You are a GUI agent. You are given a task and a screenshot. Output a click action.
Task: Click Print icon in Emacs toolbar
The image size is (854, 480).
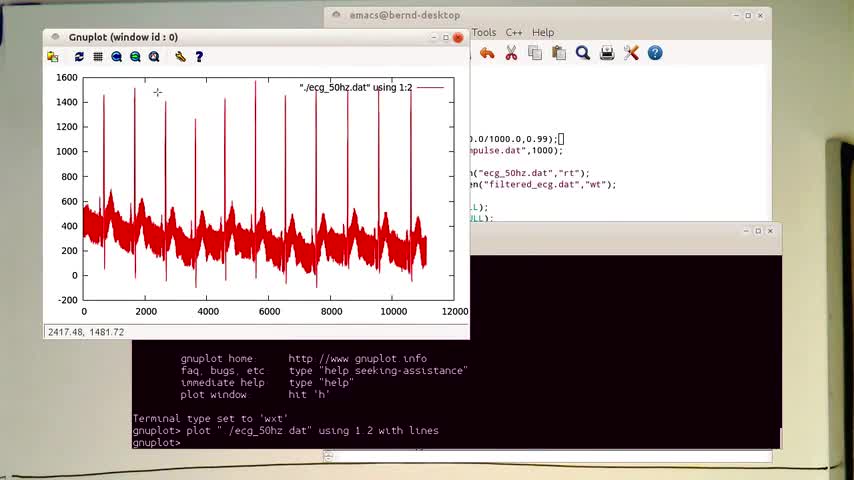(x=607, y=53)
